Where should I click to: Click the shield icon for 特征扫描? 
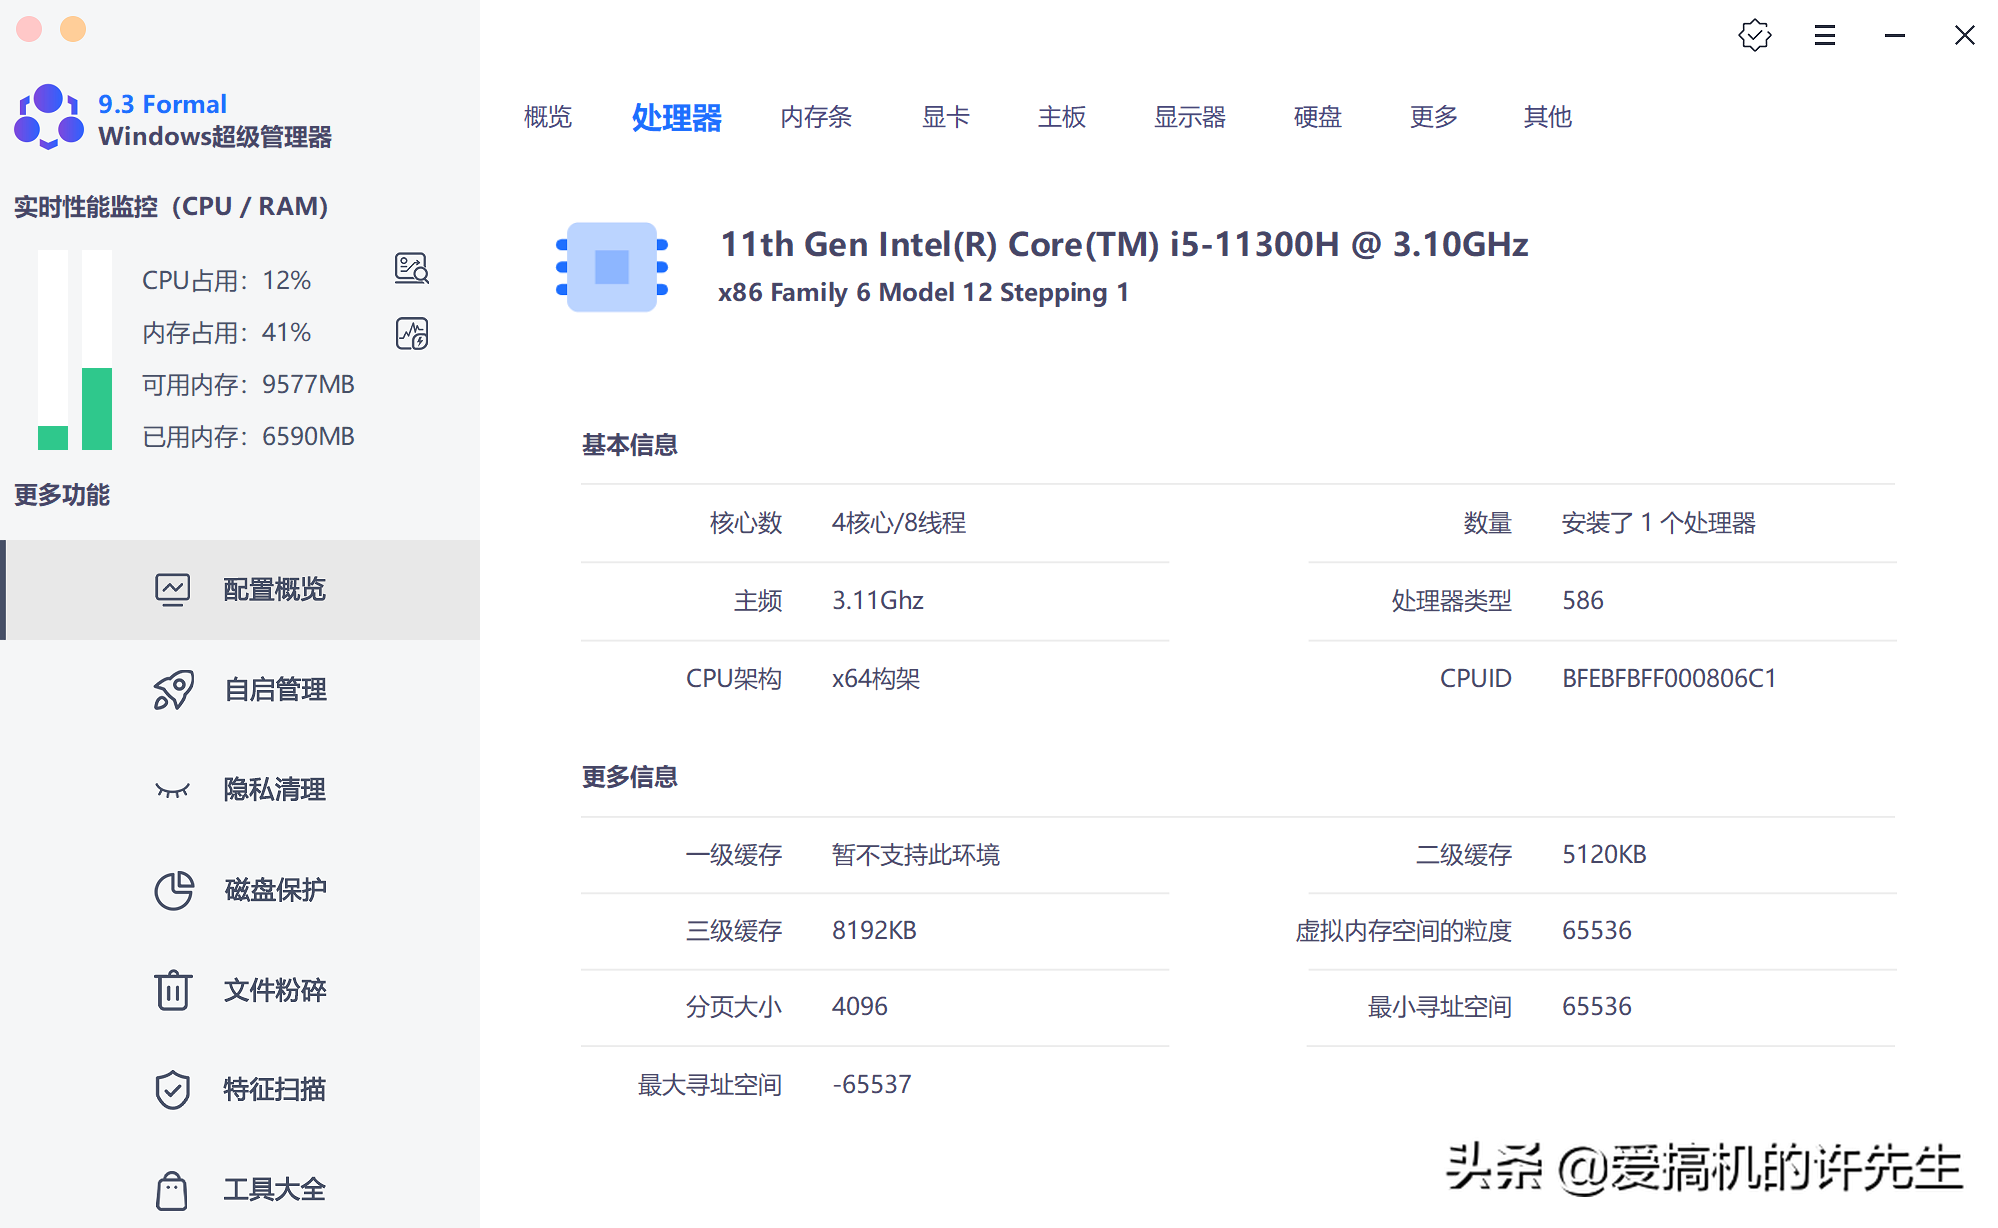click(173, 1089)
